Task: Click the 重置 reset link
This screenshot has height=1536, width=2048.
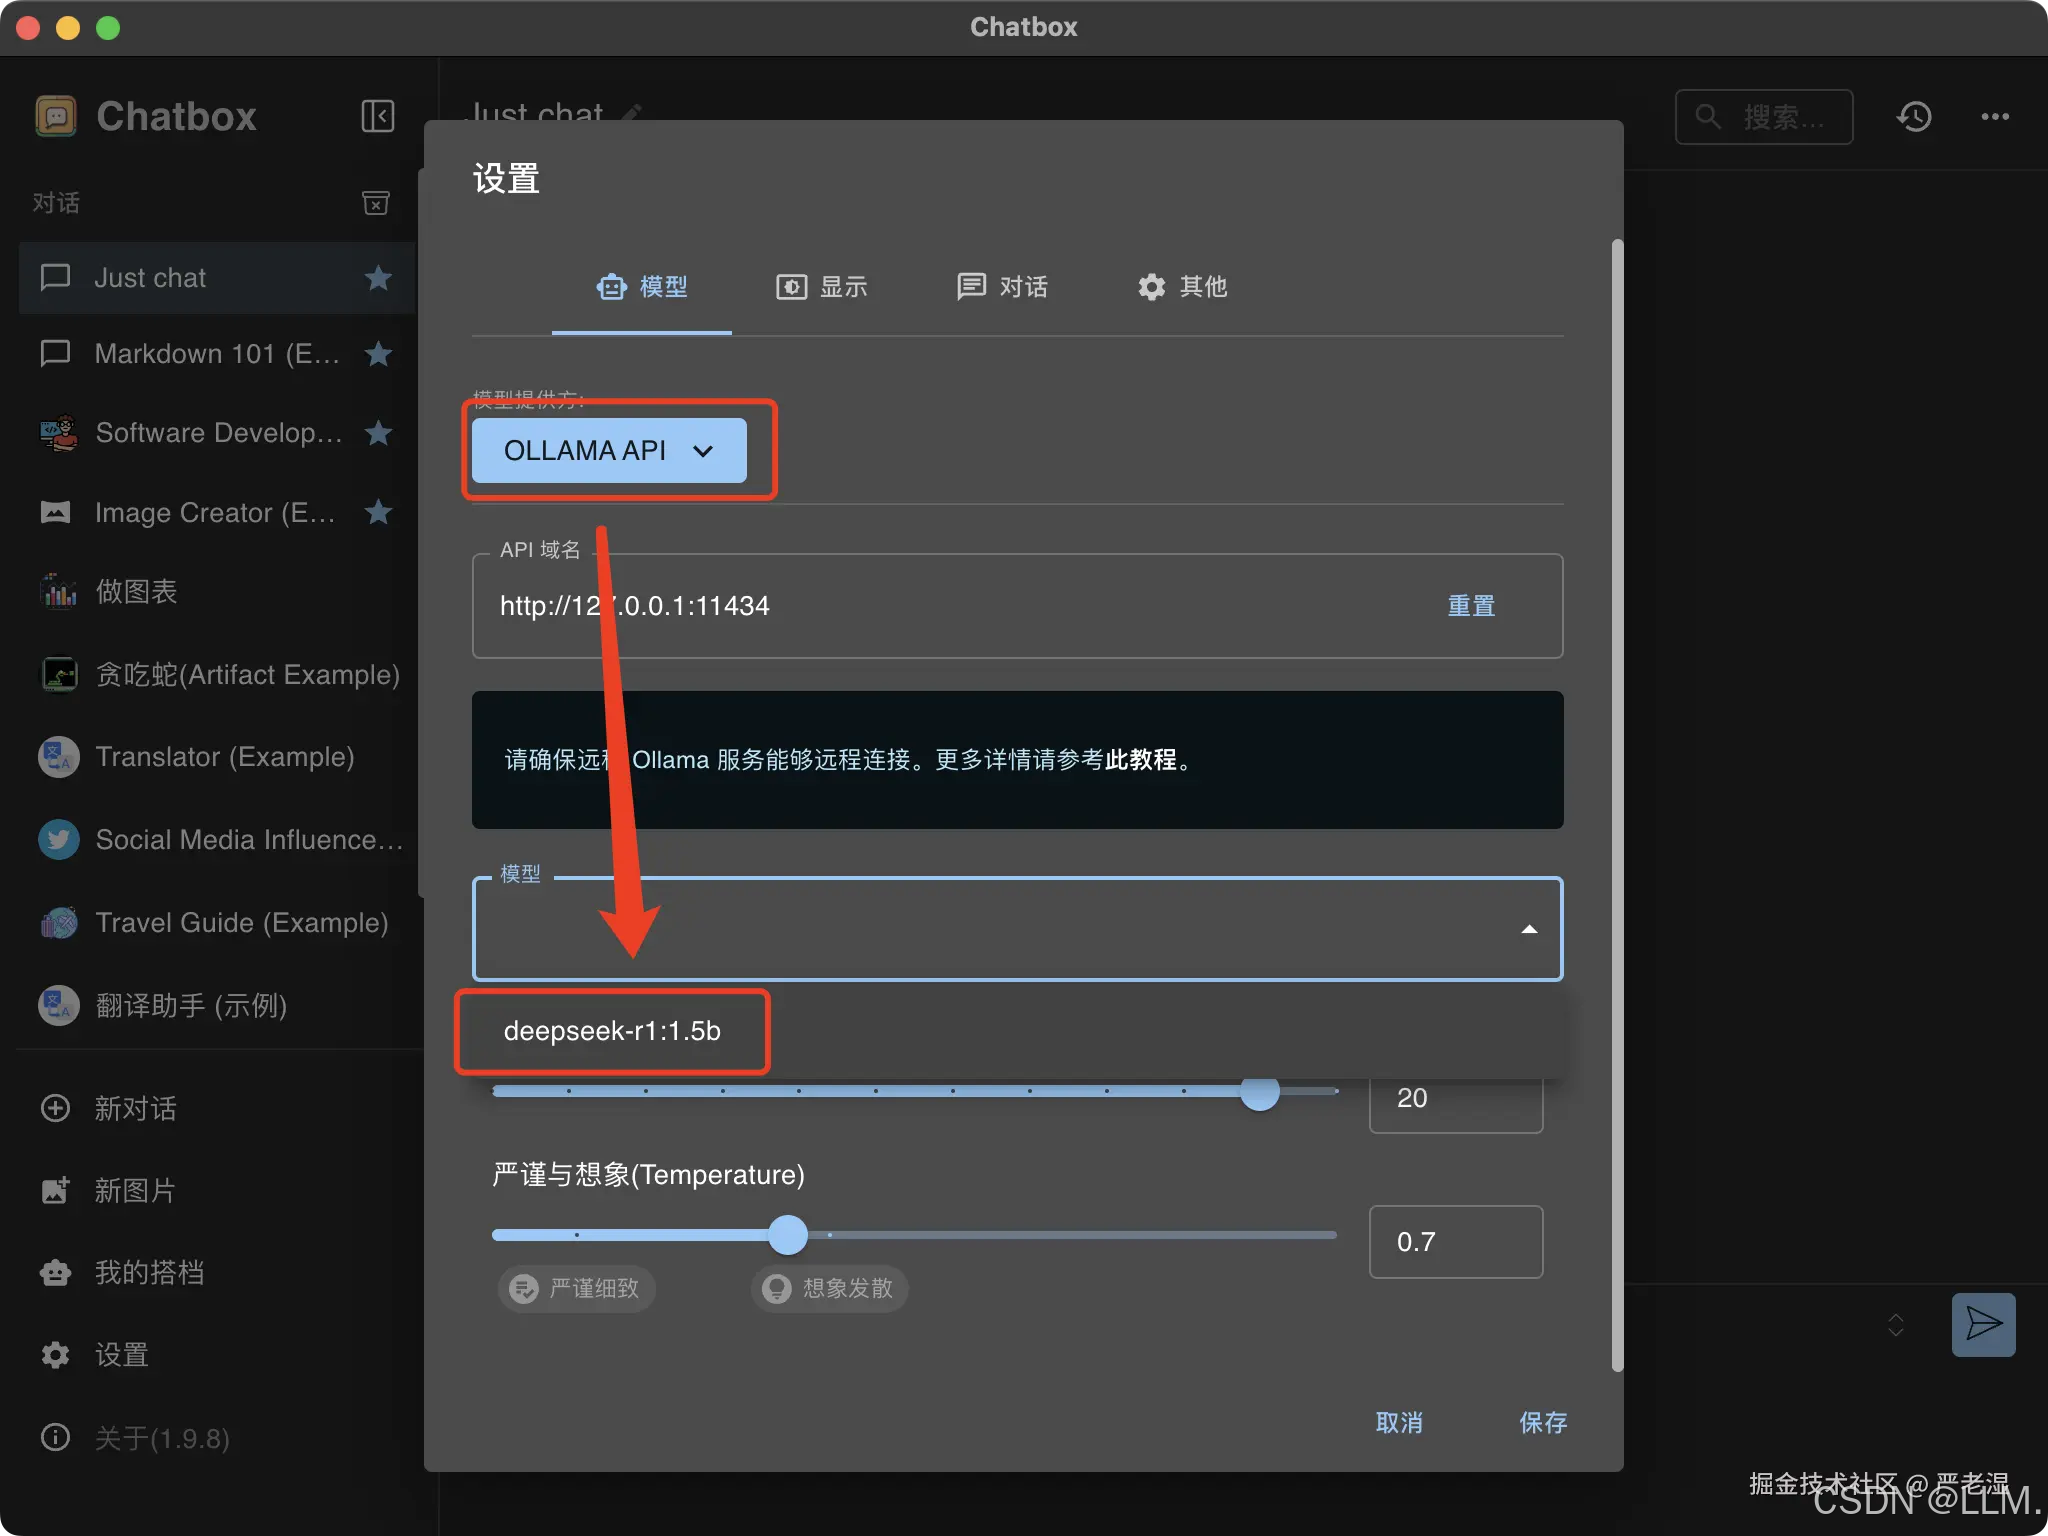Action: click(1471, 606)
